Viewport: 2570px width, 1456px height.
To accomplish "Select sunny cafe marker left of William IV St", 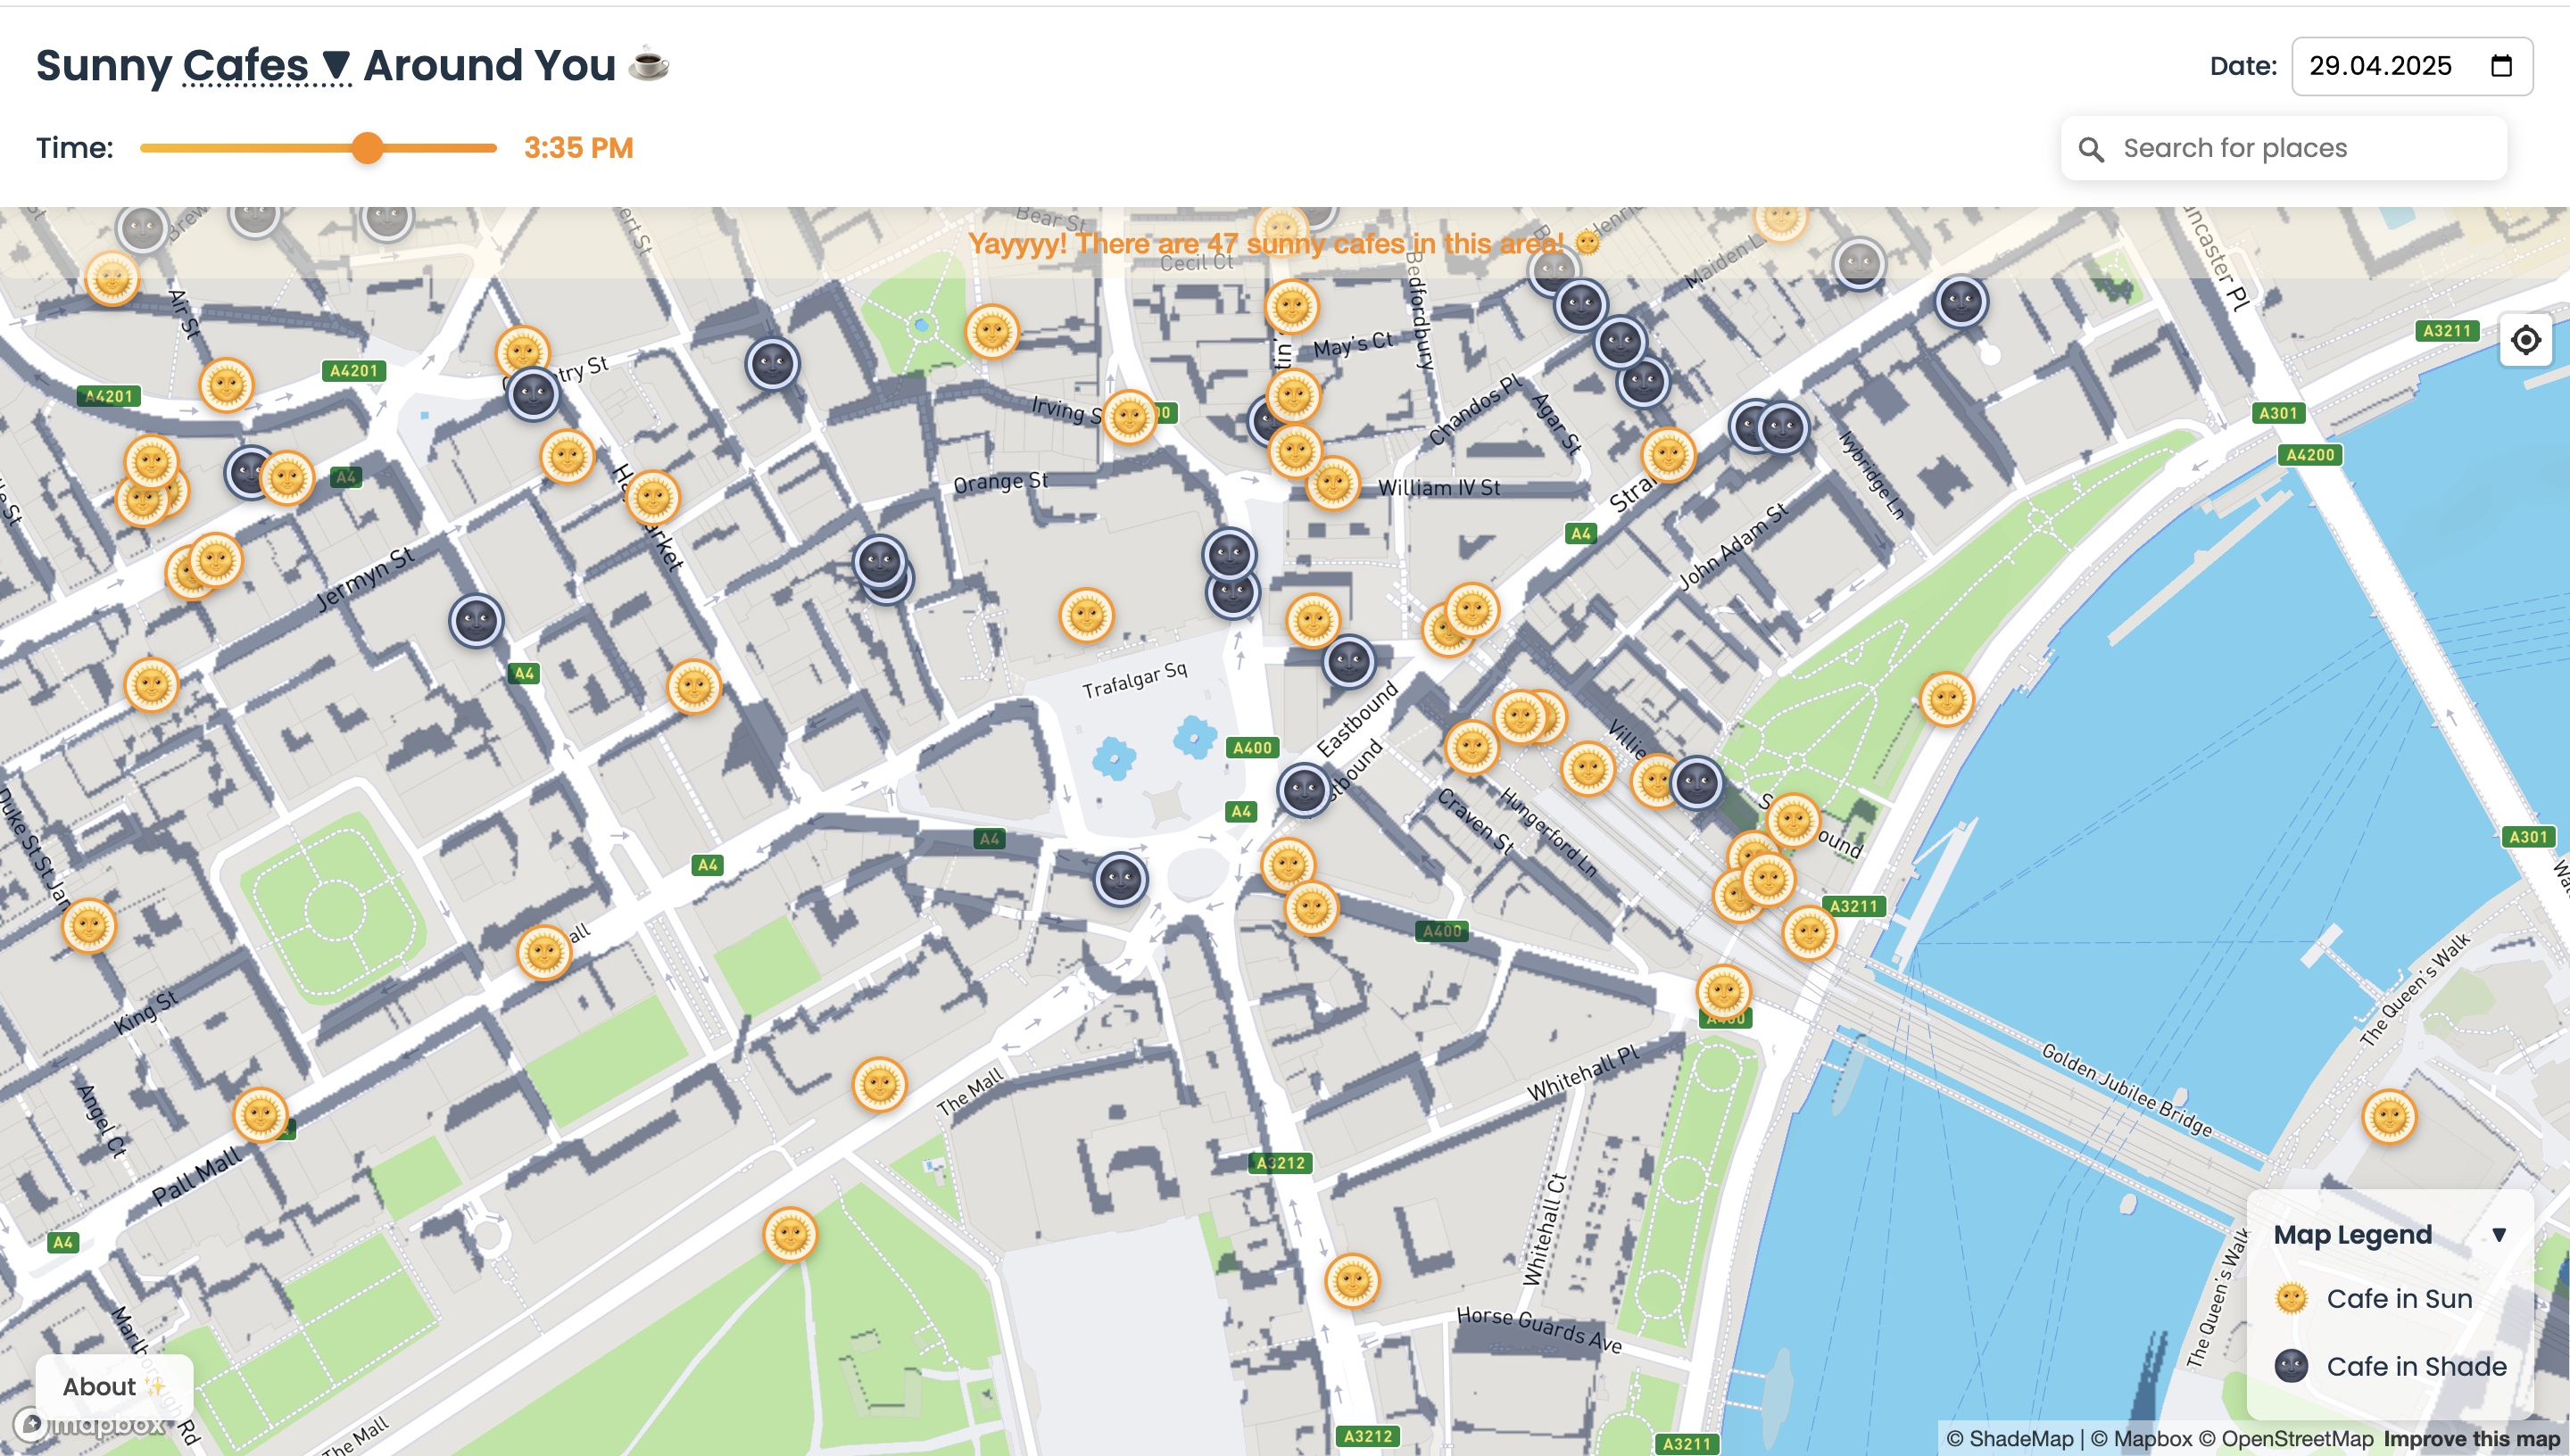I will [1333, 484].
